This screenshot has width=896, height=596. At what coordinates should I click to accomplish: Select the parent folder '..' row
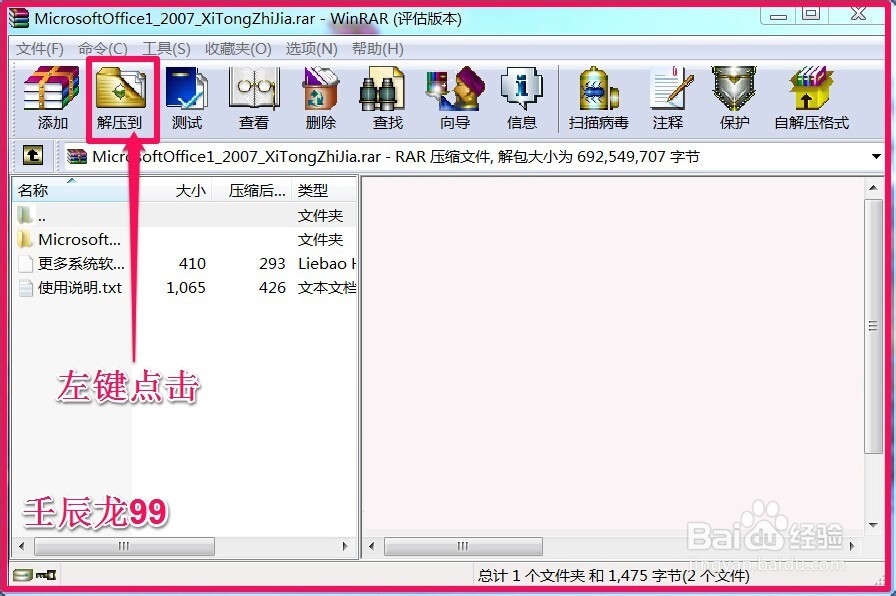(185, 215)
